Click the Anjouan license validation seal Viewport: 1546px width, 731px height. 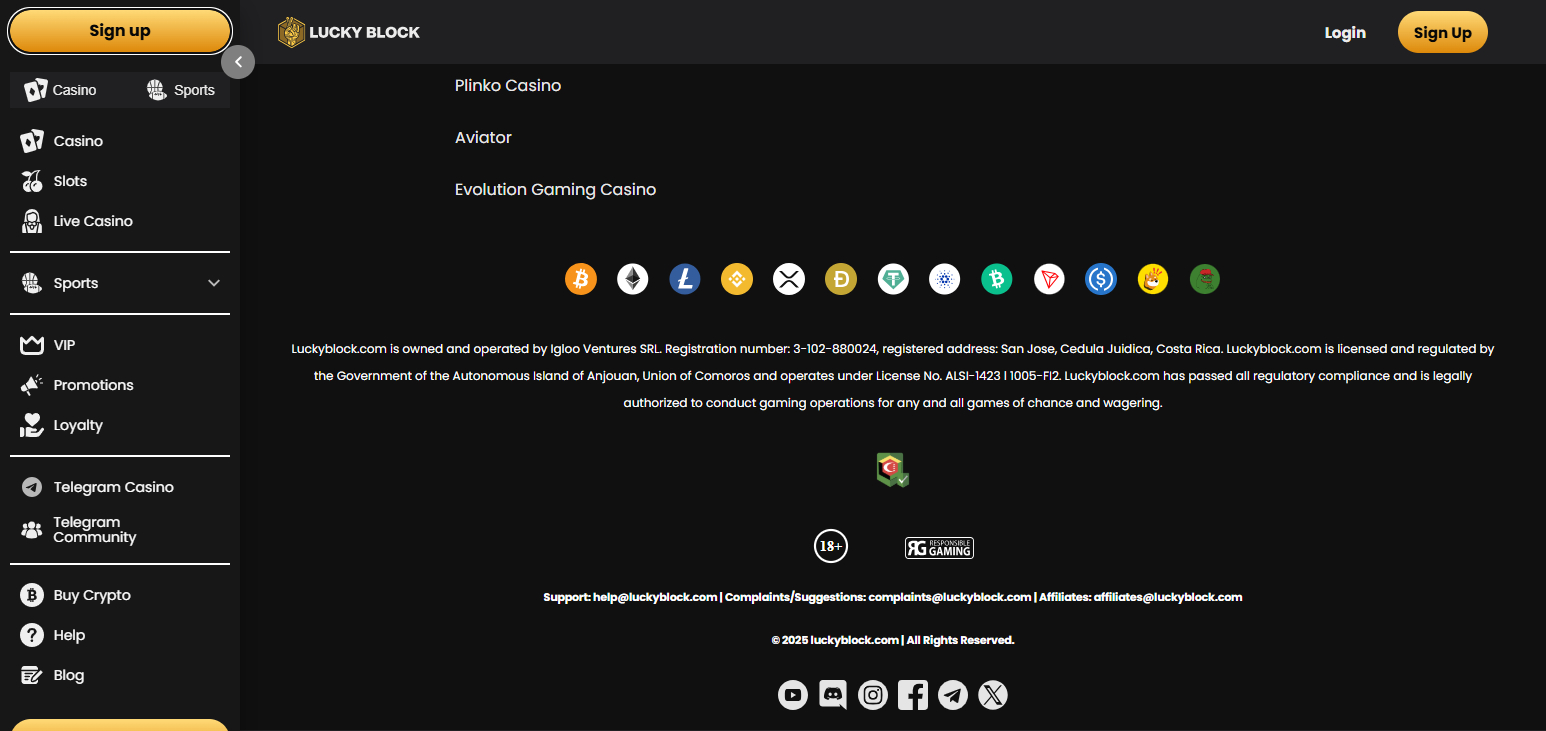[x=892, y=470]
